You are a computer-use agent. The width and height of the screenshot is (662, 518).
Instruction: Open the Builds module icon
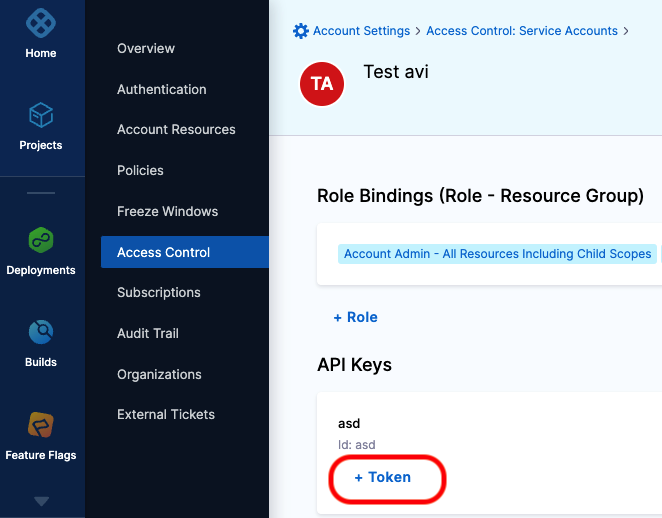[41, 332]
